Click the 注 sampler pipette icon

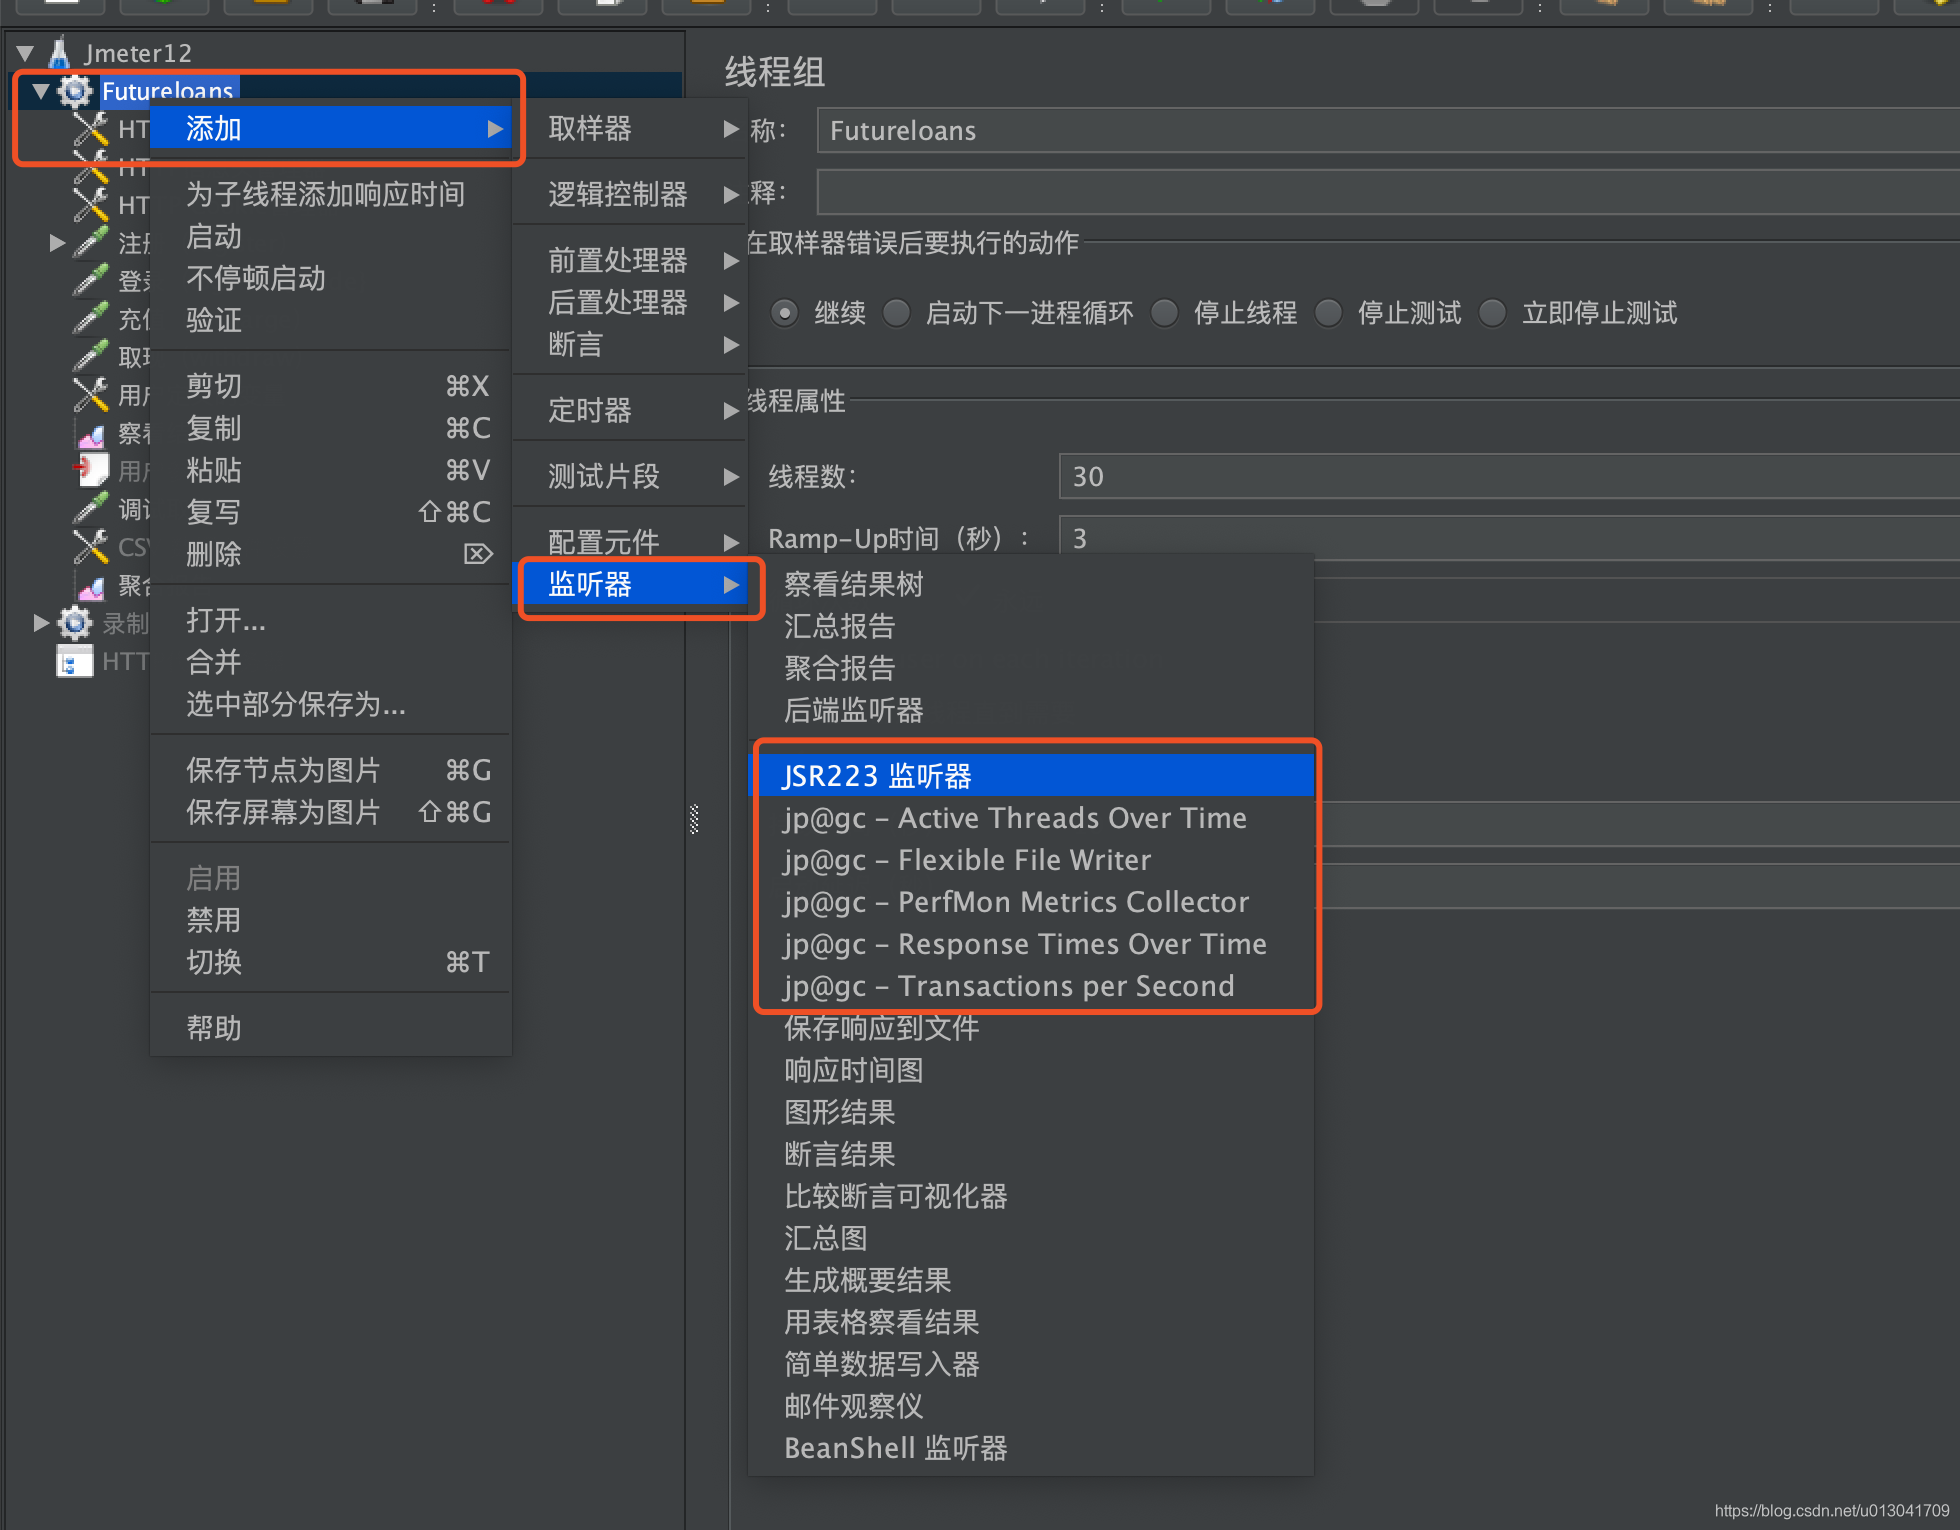coord(90,242)
